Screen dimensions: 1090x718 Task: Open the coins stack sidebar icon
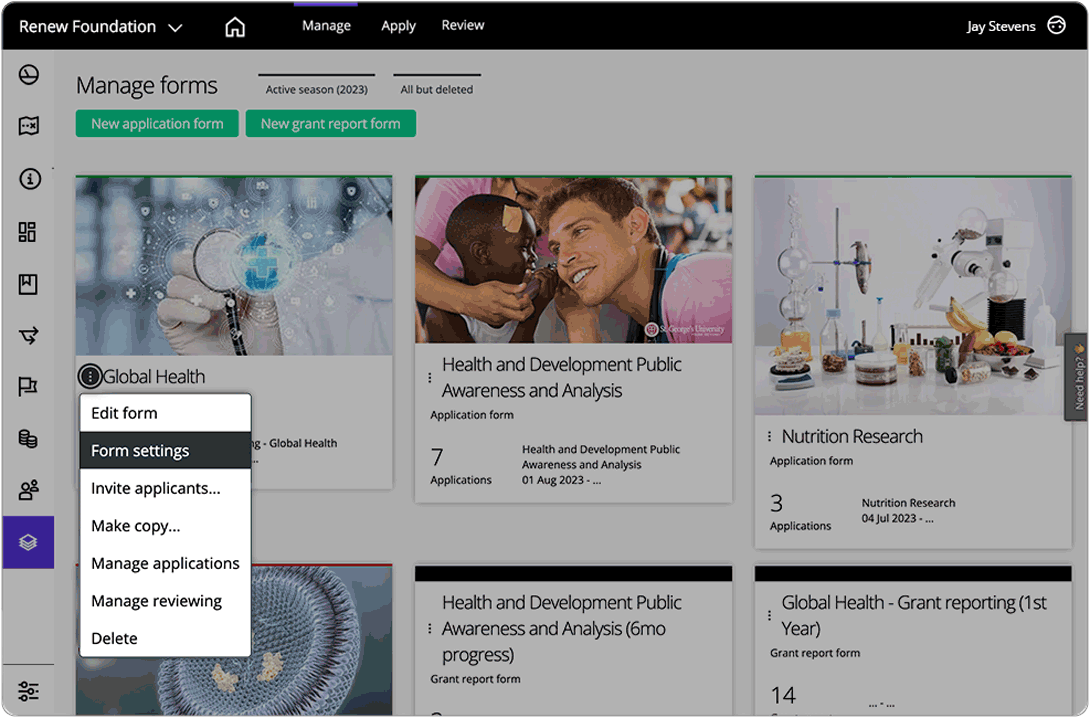(28, 439)
